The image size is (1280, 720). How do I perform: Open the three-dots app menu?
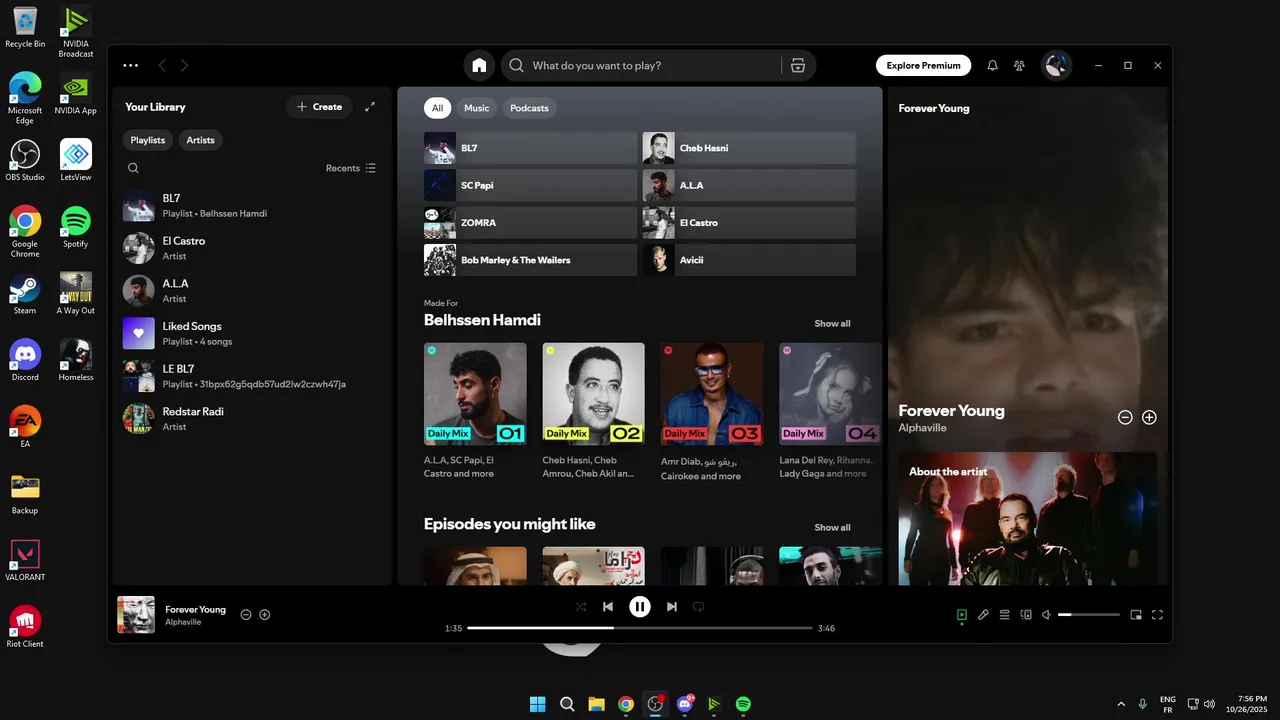tap(131, 65)
